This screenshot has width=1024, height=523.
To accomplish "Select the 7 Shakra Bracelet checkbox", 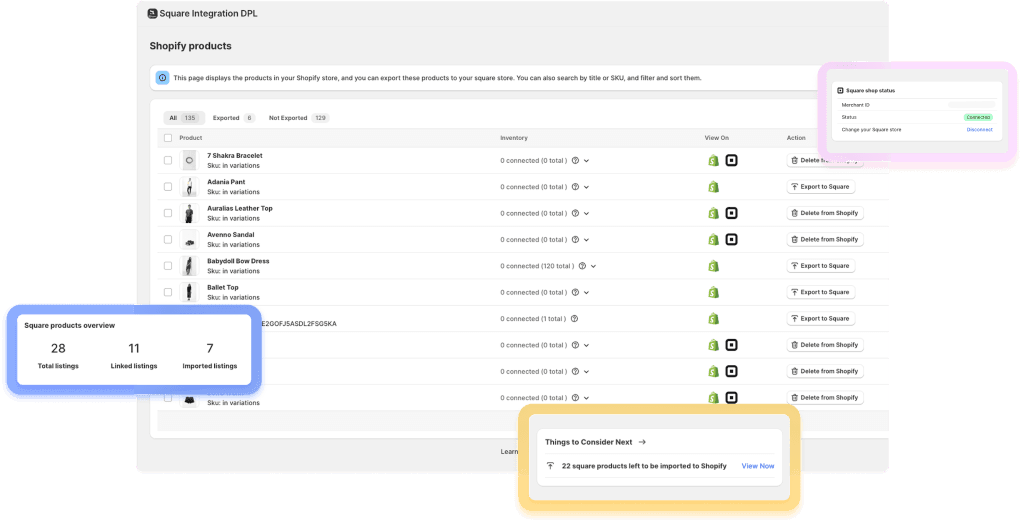I will click(168, 161).
